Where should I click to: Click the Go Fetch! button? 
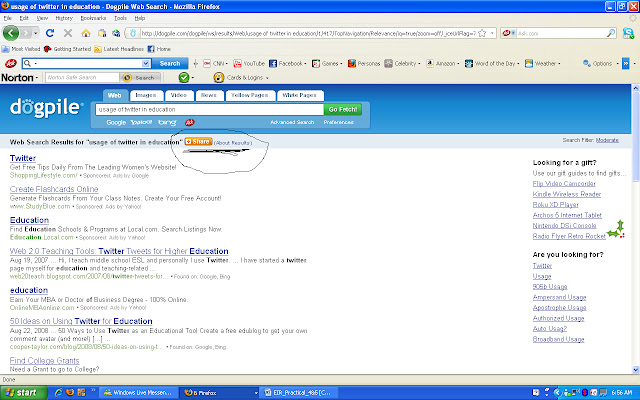click(343, 109)
